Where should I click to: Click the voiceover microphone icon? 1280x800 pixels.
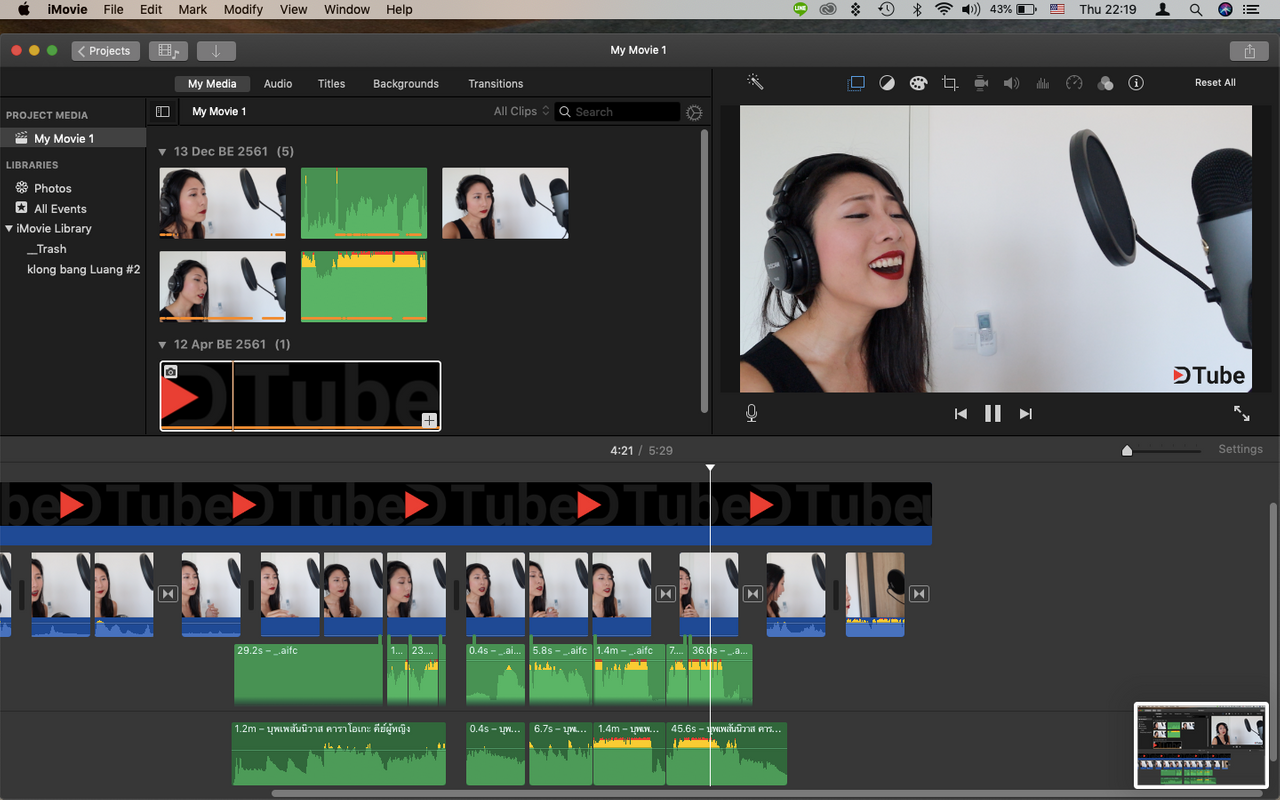click(751, 413)
